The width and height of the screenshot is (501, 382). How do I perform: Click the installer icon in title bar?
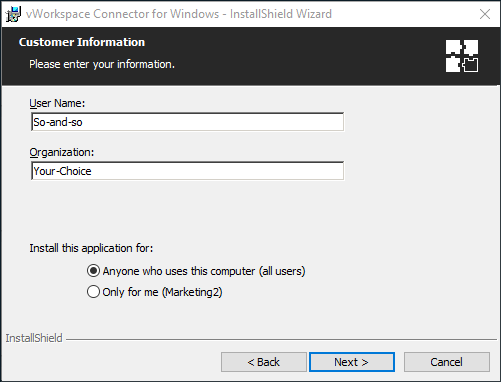click(x=13, y=14)
